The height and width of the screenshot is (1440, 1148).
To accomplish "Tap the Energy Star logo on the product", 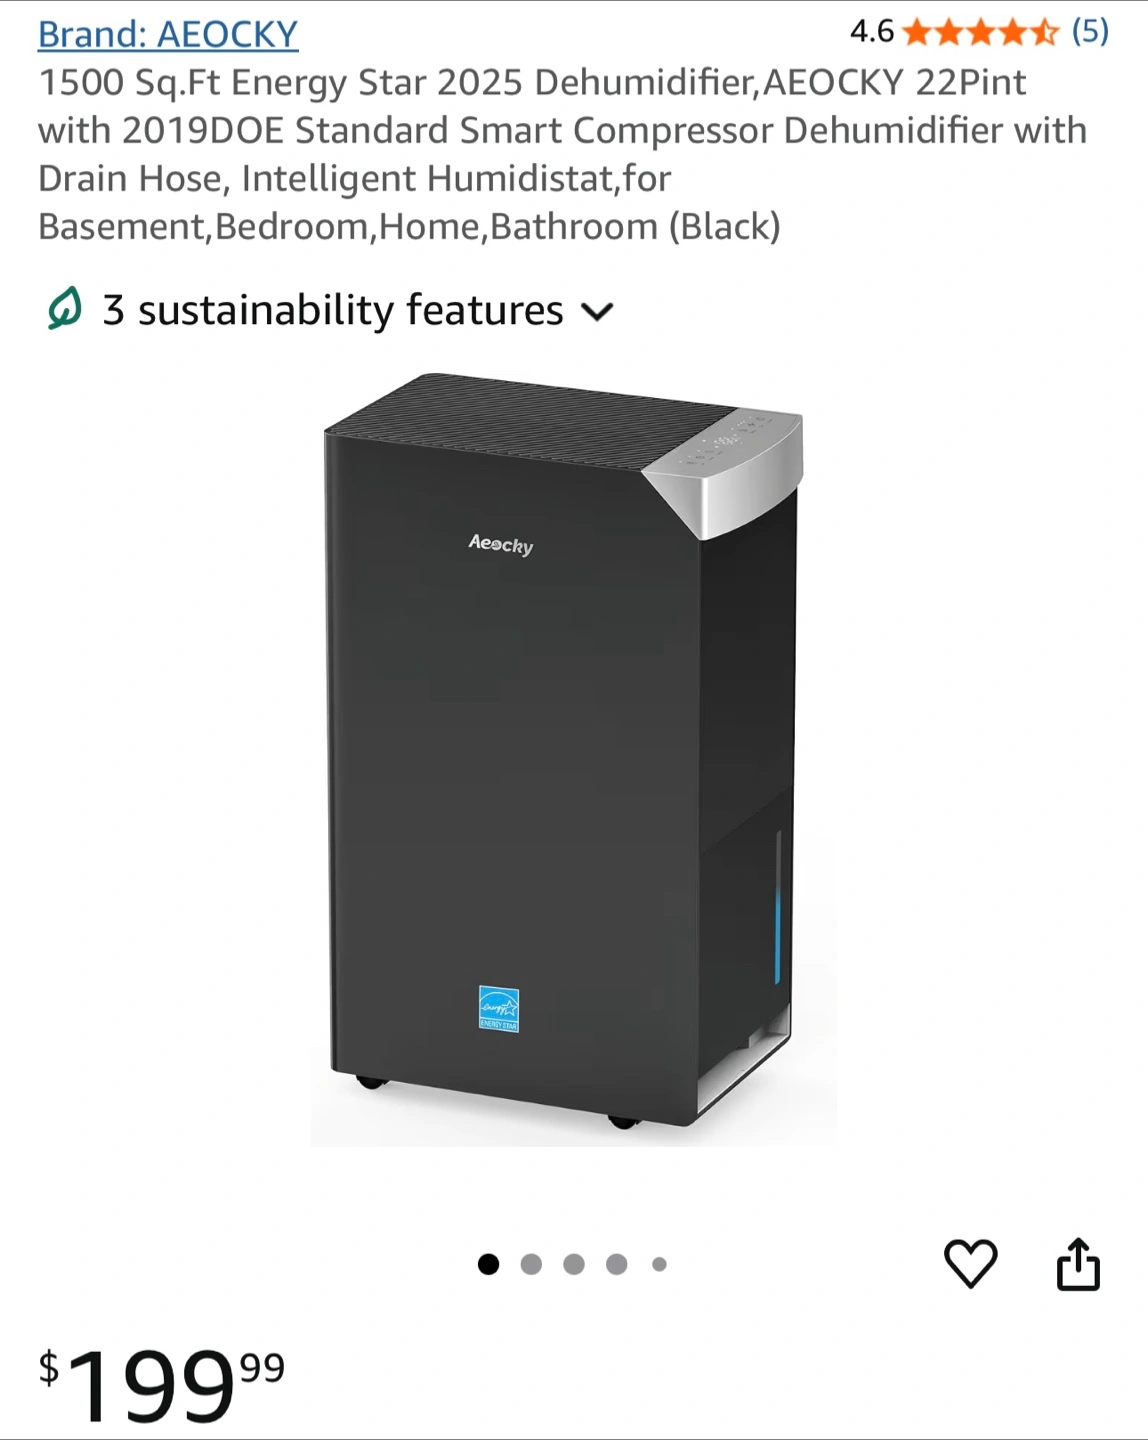I will point(499,1009).
